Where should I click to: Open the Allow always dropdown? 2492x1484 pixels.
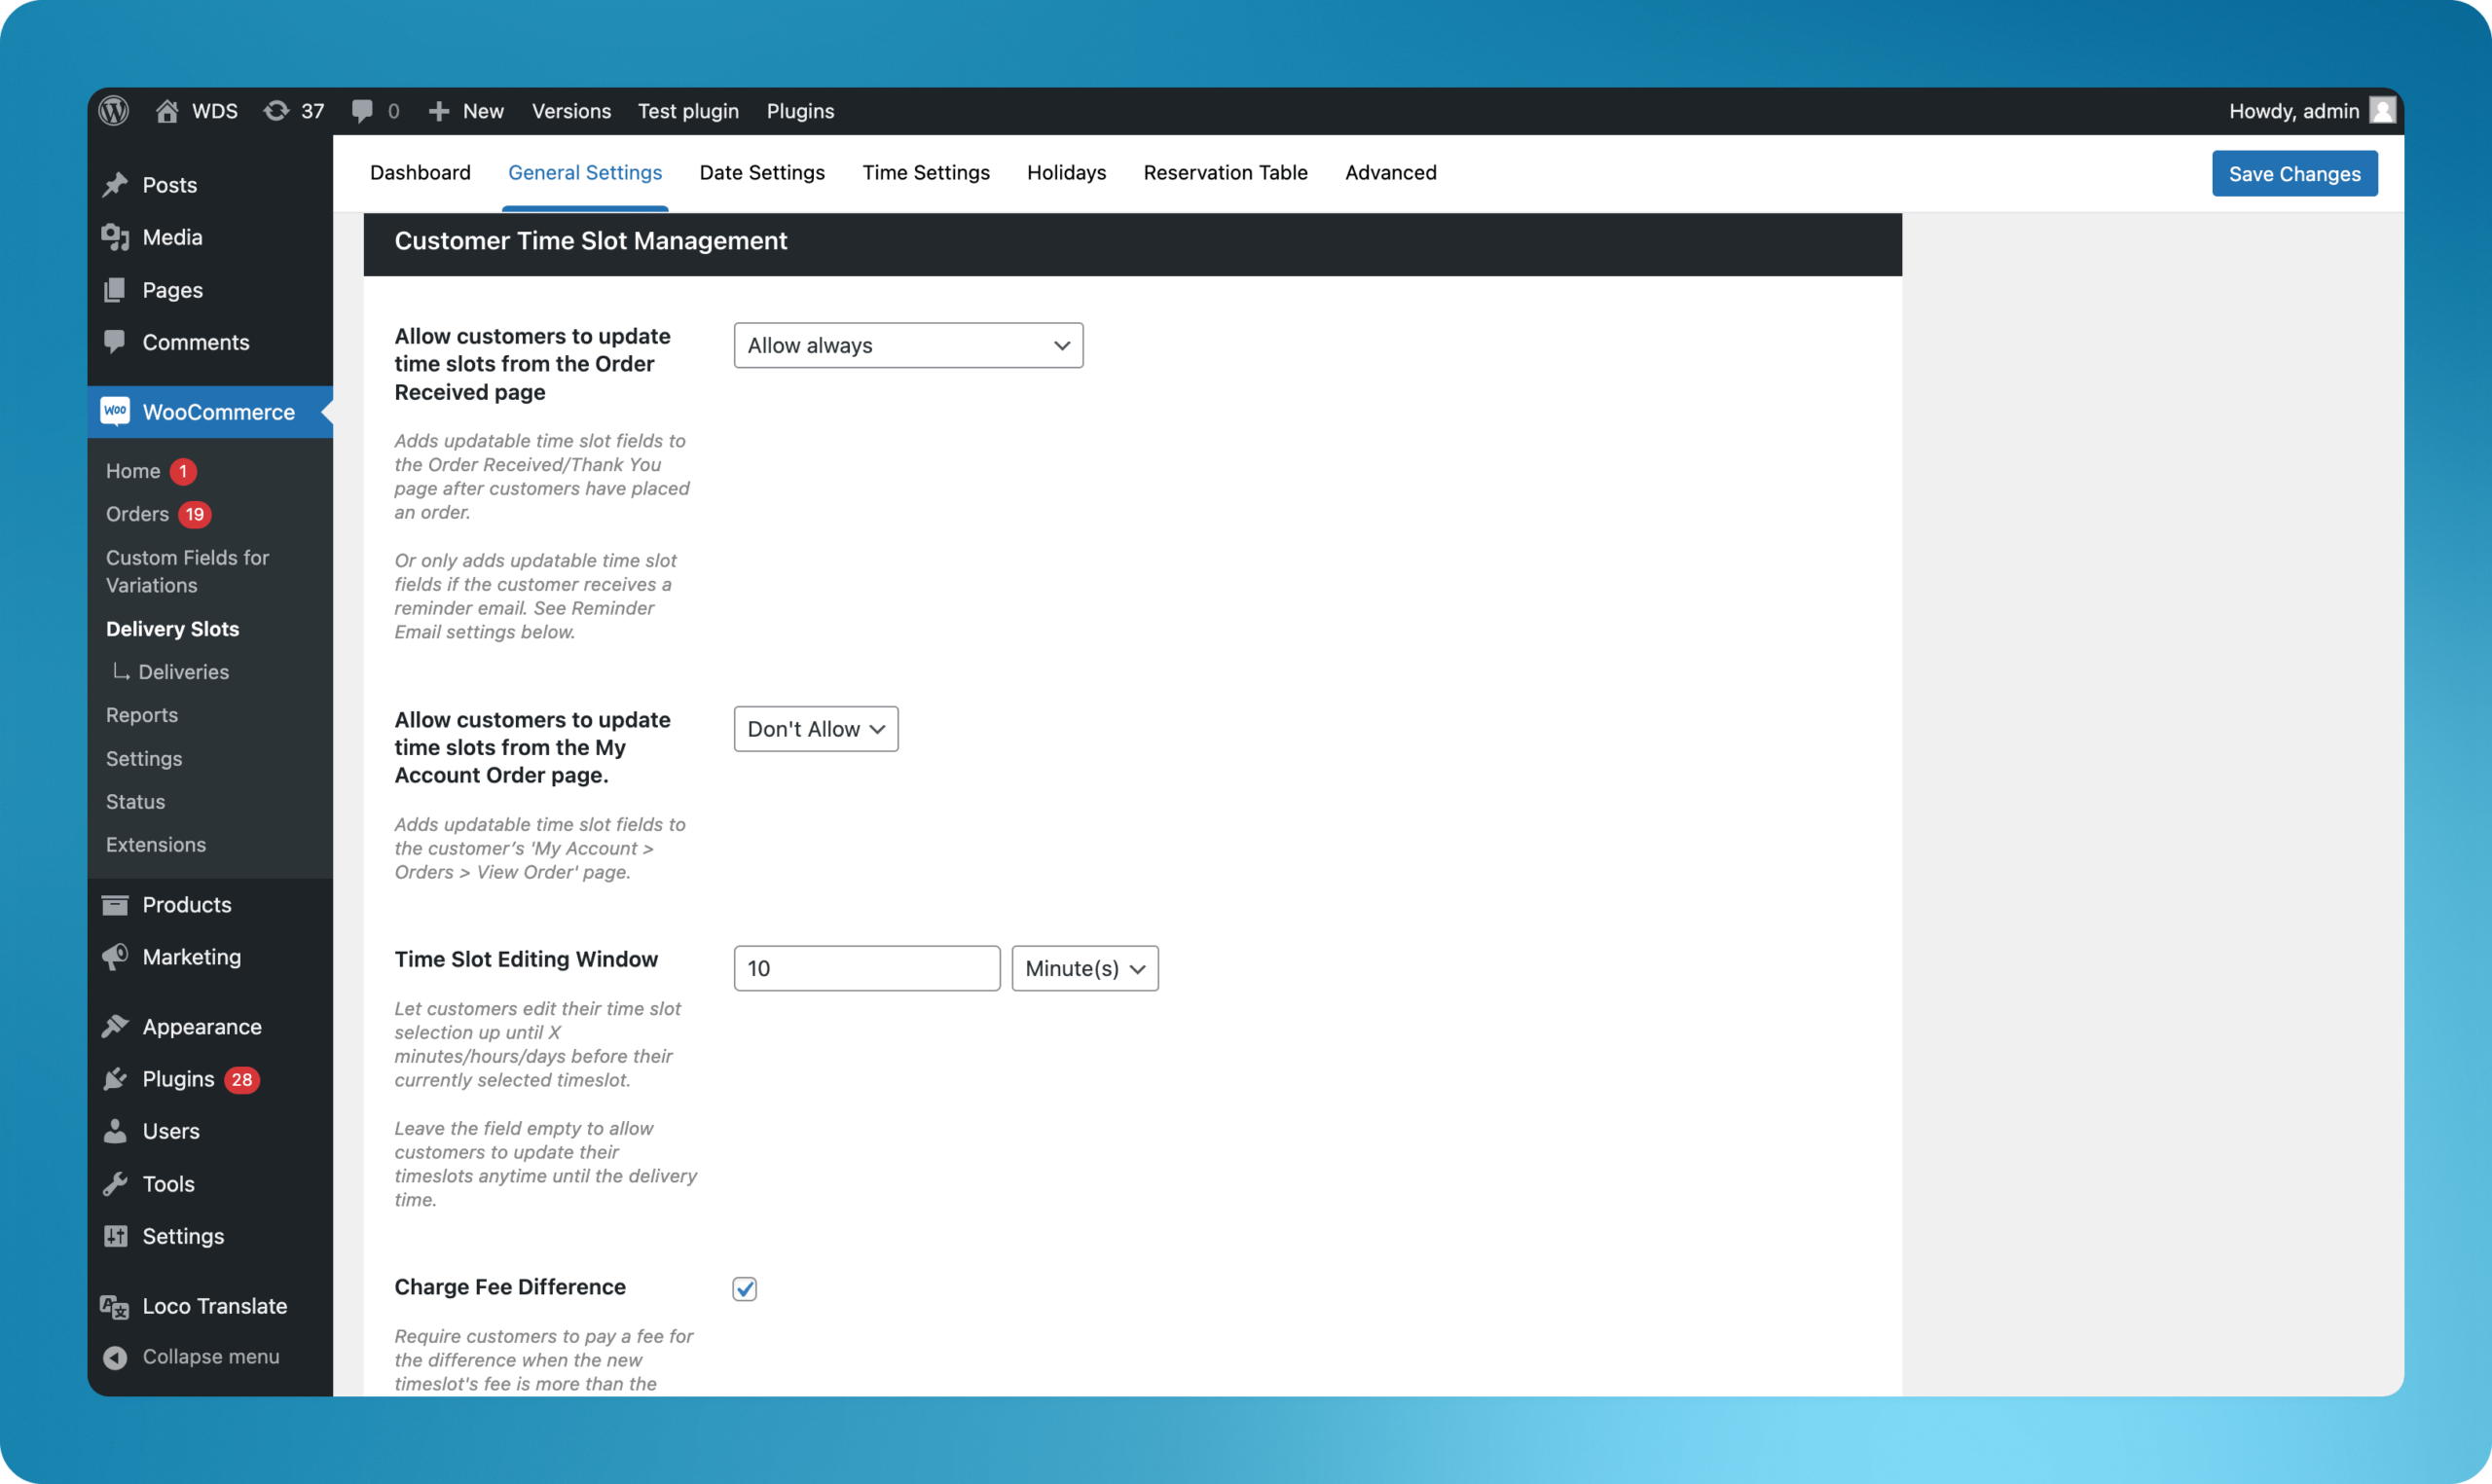[907, 345]
